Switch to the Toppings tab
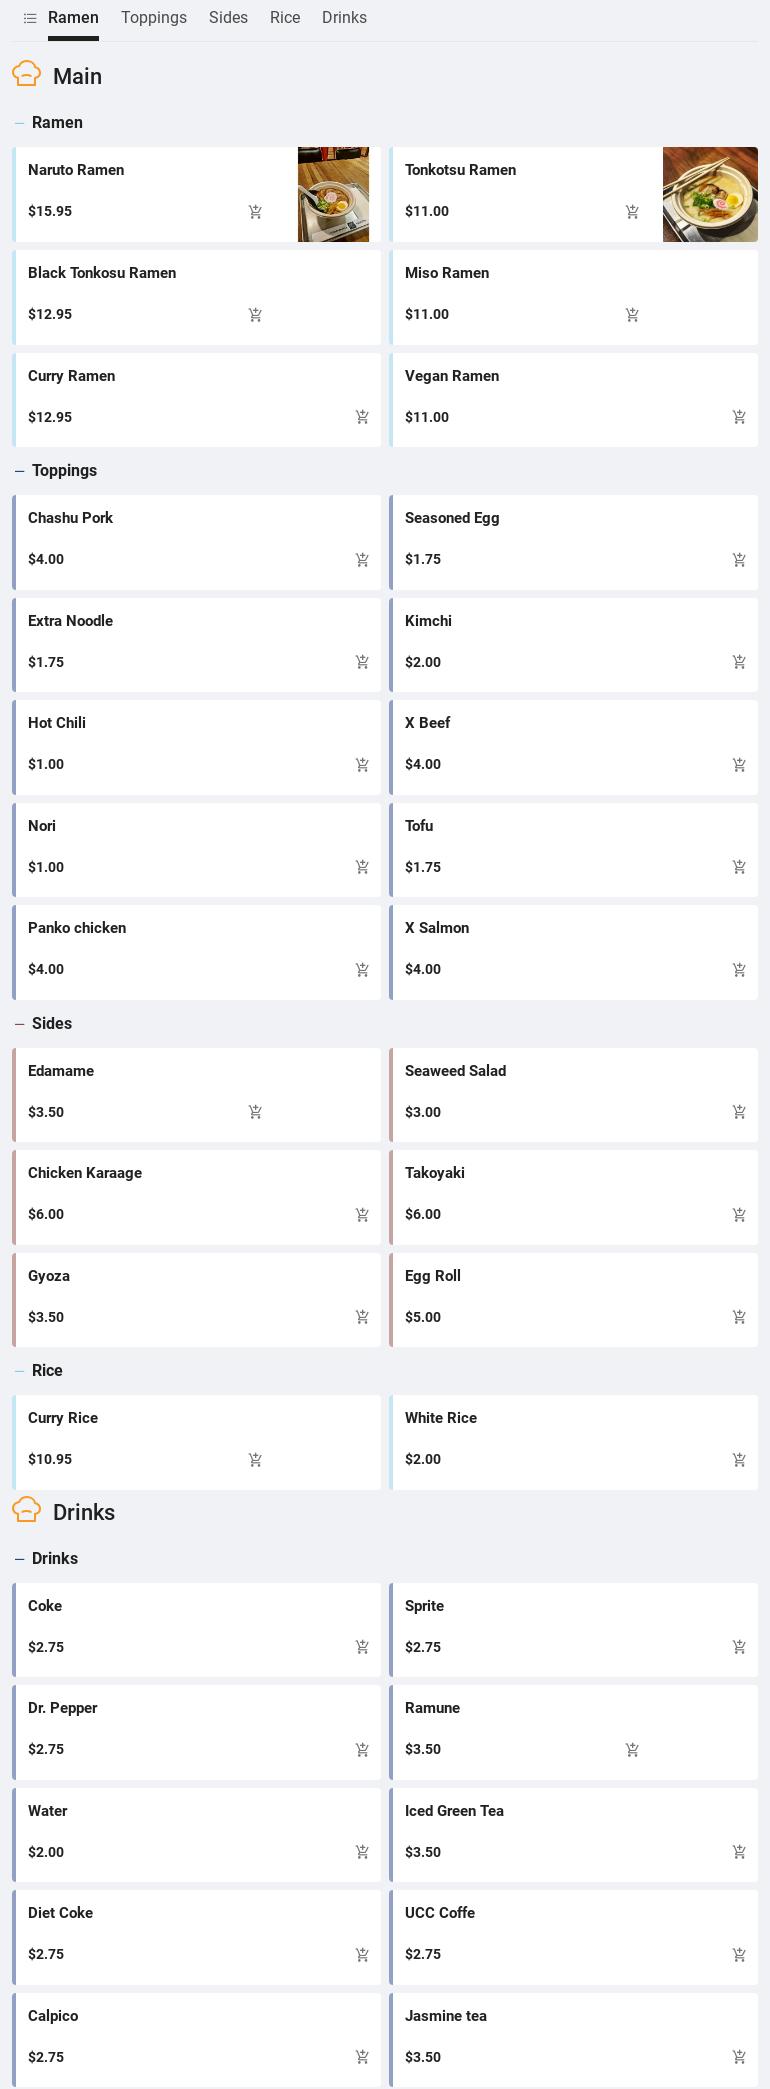The image size is (770, 2089). (154, 18)
